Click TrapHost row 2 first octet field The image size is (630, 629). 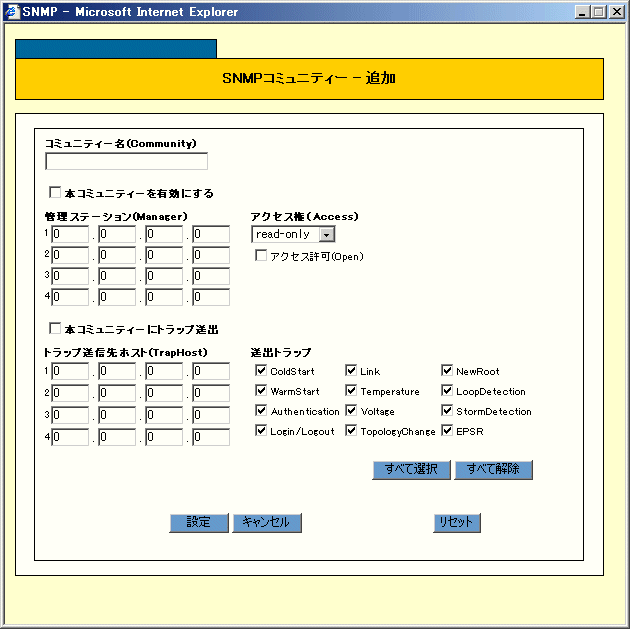pyautogui.click(x=70, y=393)
